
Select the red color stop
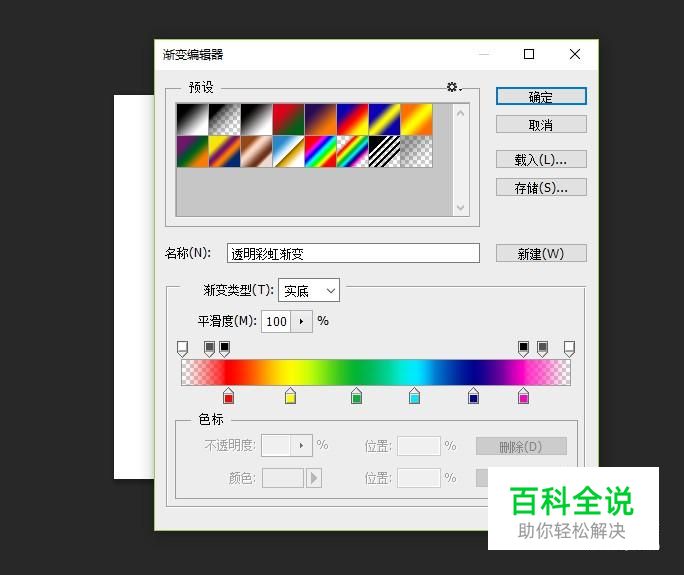pos(229,396)
